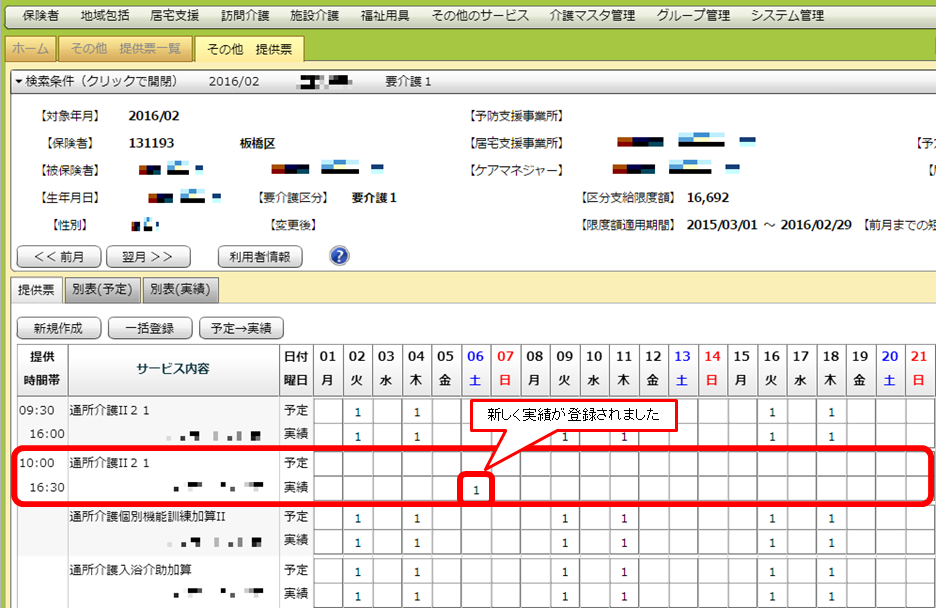Image resolution: width=936 pixels, height=608 pixels.
Task: Go to previous month with 前月 button
Action: pyautogui.click(x=58, y=257)
